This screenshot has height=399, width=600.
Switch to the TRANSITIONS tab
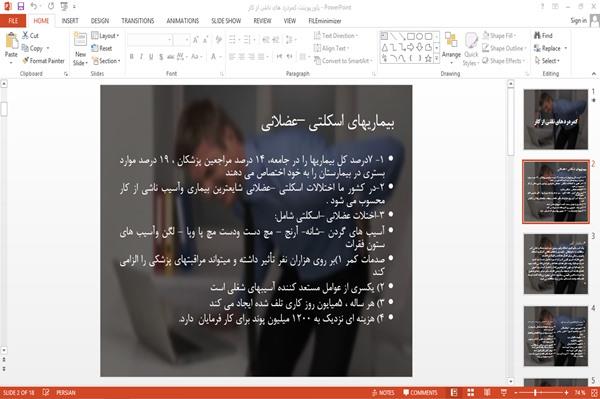pos(138,21)
